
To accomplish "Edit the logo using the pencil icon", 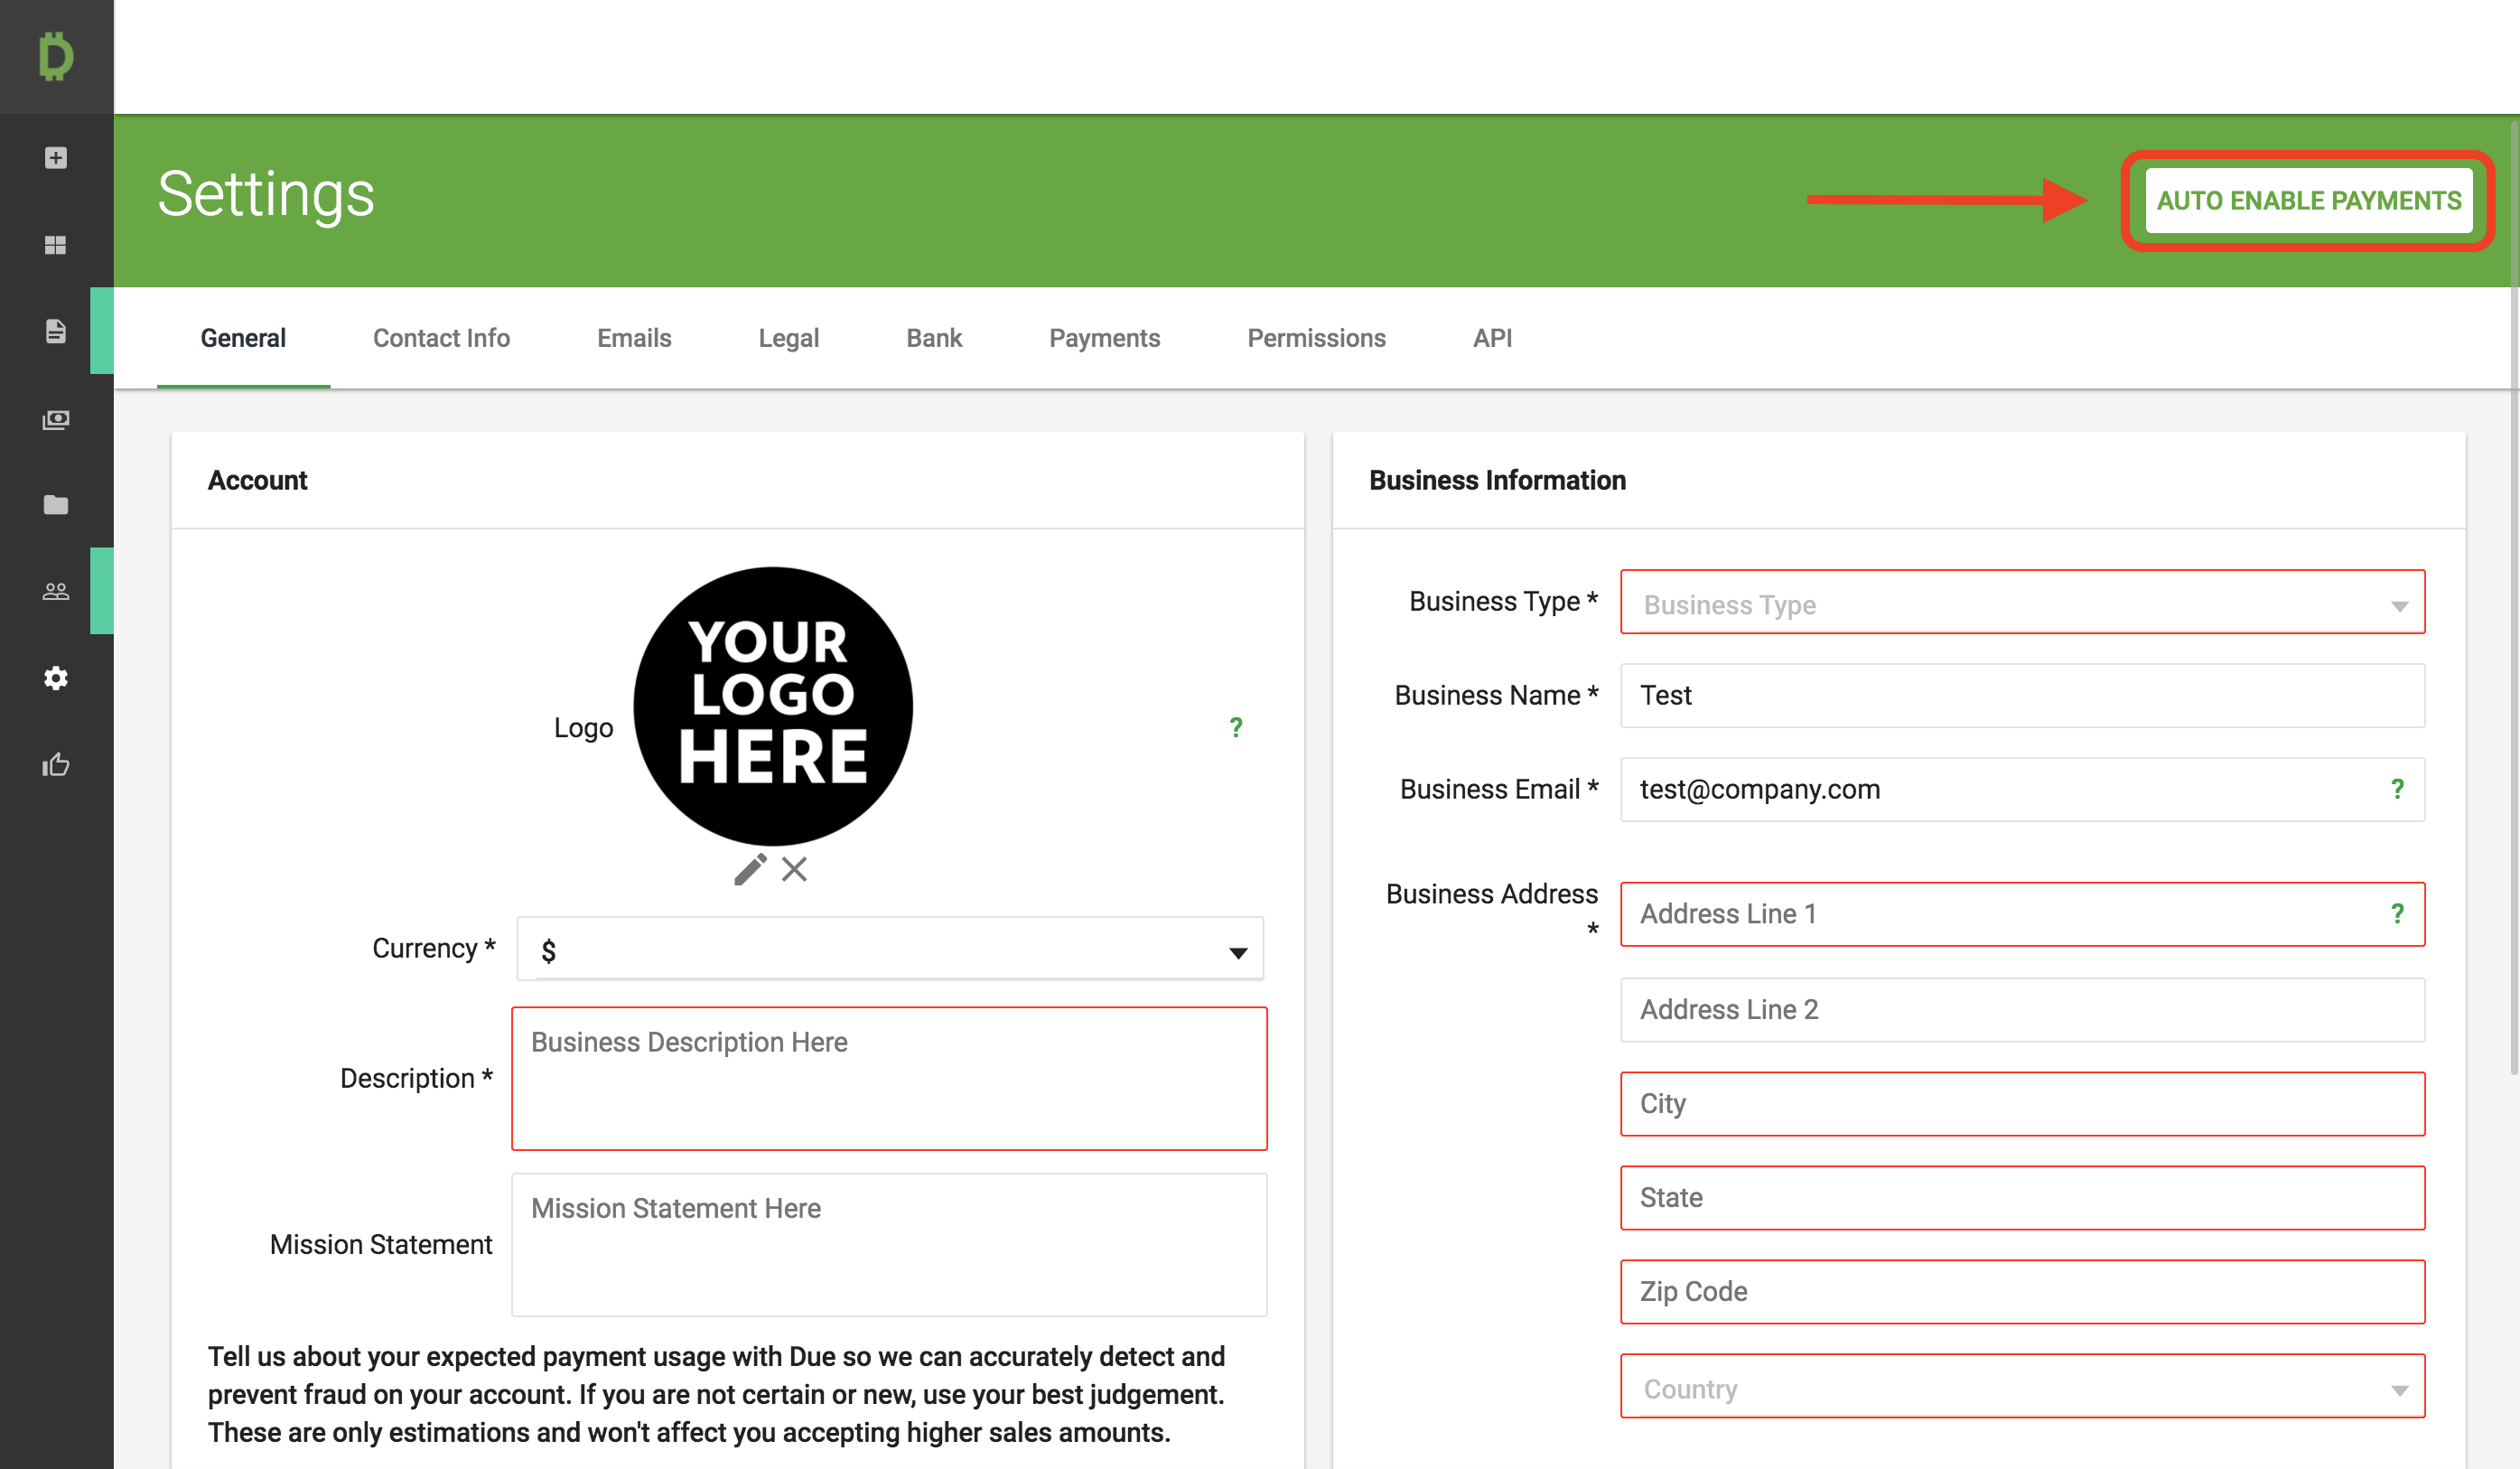I will (x=750, y=869).
